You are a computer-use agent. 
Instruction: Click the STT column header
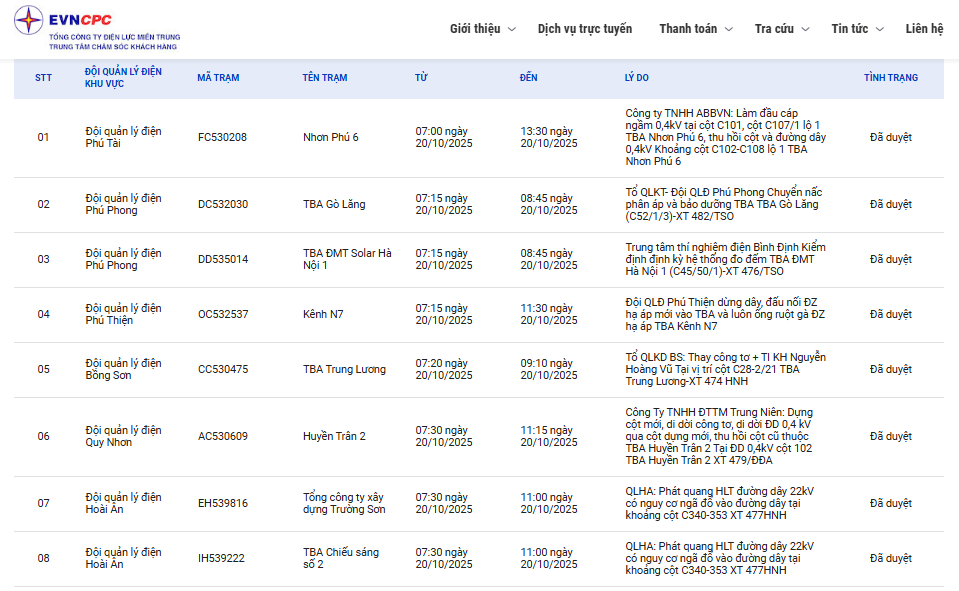(43, 78)
